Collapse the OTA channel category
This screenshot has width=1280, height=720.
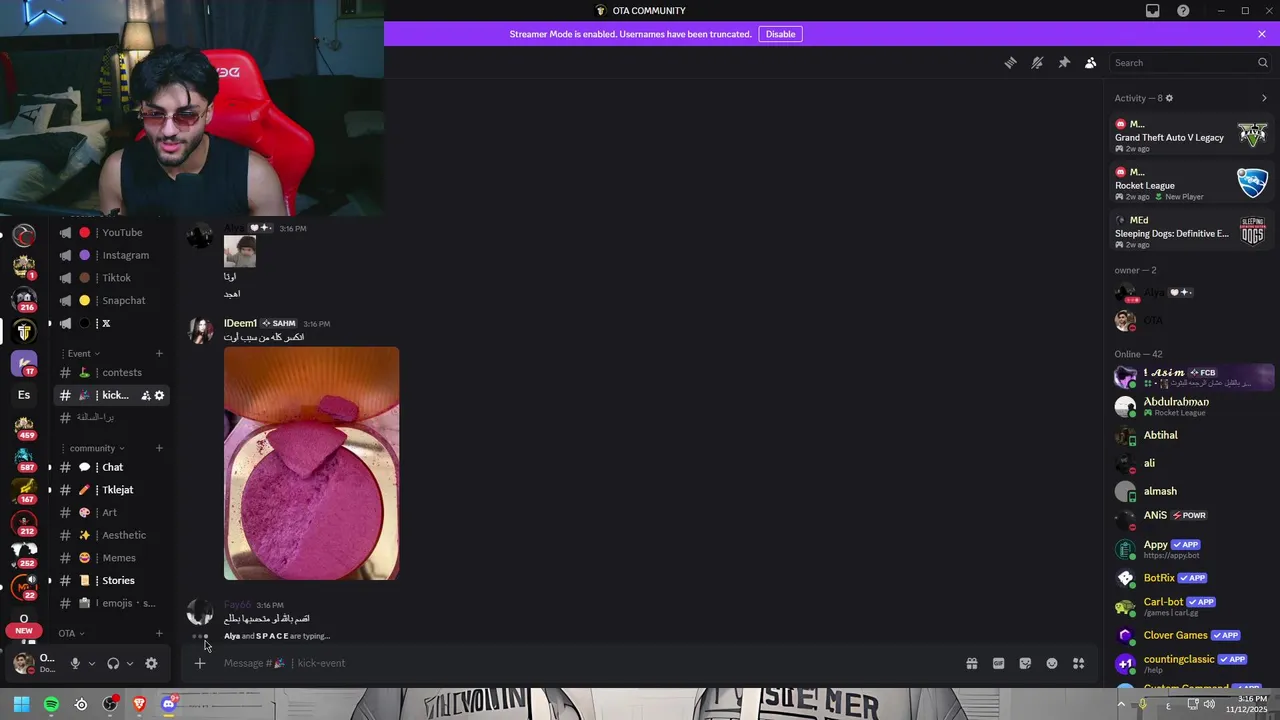coord(72,633)
